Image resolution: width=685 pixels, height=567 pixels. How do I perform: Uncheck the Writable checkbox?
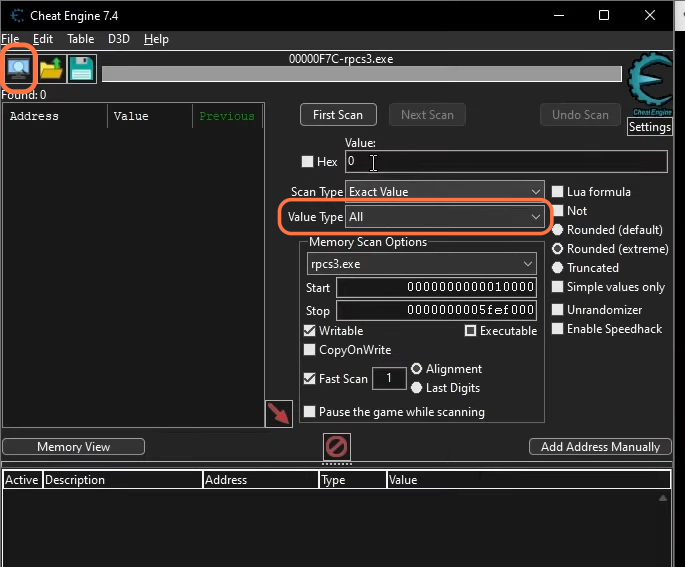pyautogui.click(x=309, y=331)
